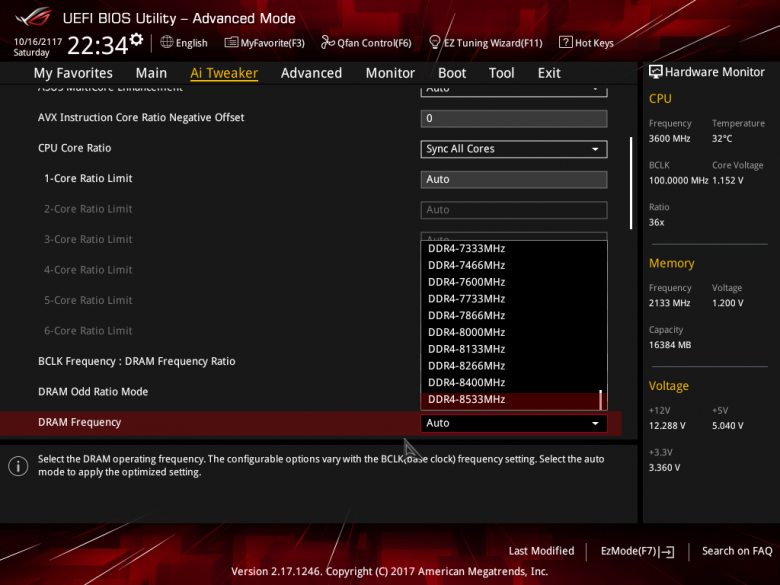Click the settings gear next to the clock

[136, 40]
